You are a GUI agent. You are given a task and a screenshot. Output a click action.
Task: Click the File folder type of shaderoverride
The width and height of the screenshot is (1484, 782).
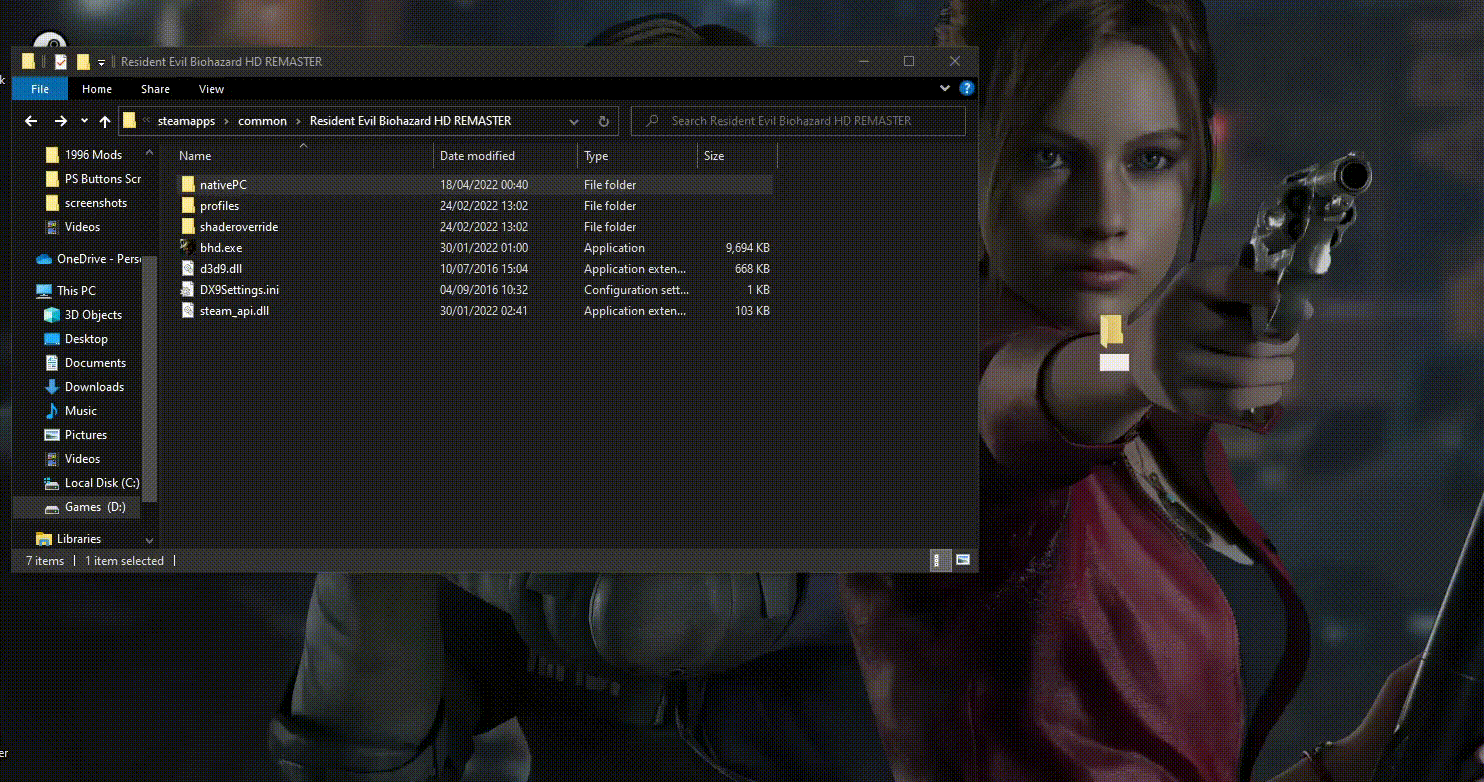pos(610,227)
